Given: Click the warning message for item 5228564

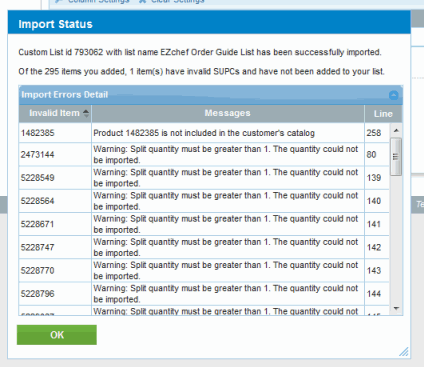Looking at the screenshot, I should [x=226, y=201].
